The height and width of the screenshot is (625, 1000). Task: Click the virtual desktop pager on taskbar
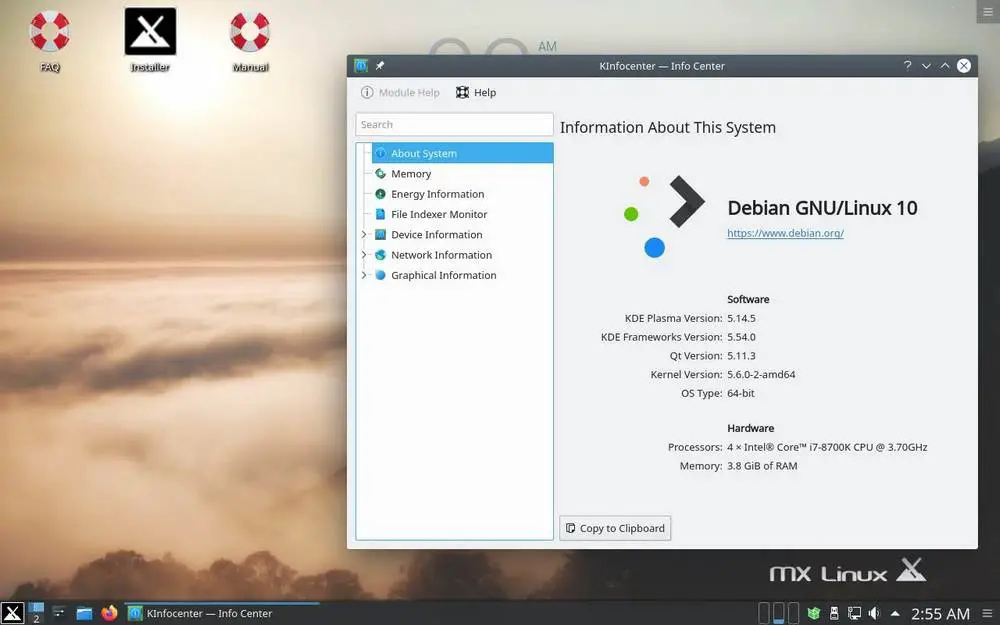coord(36,613)
